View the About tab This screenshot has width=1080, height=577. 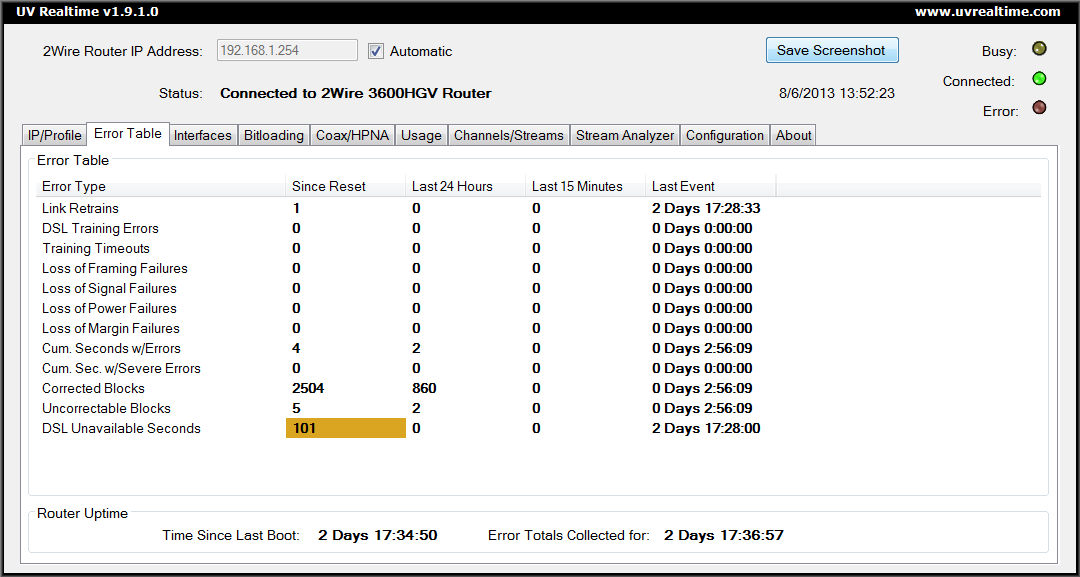click(794, 135)
